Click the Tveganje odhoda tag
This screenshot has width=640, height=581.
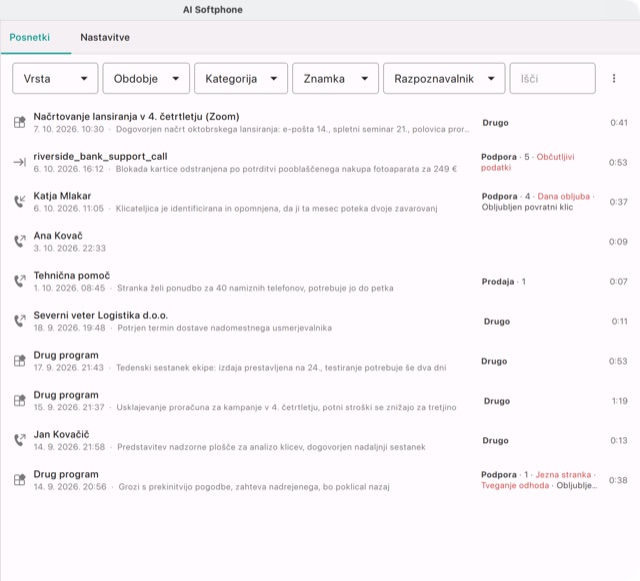pos(515,485)
